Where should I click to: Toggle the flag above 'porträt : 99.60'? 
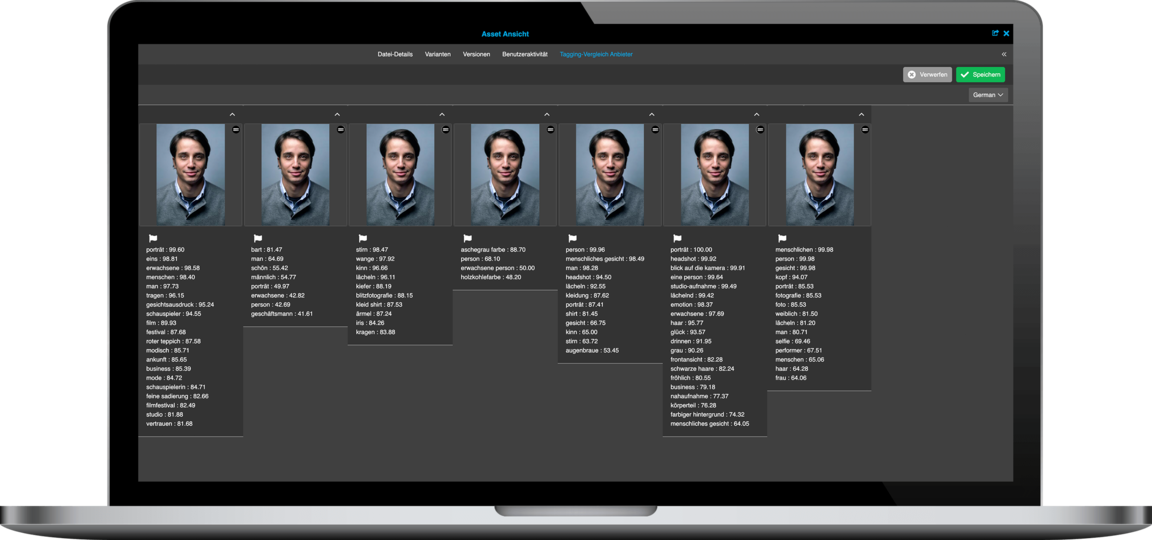pyautogui.click(x=152, y=239)
